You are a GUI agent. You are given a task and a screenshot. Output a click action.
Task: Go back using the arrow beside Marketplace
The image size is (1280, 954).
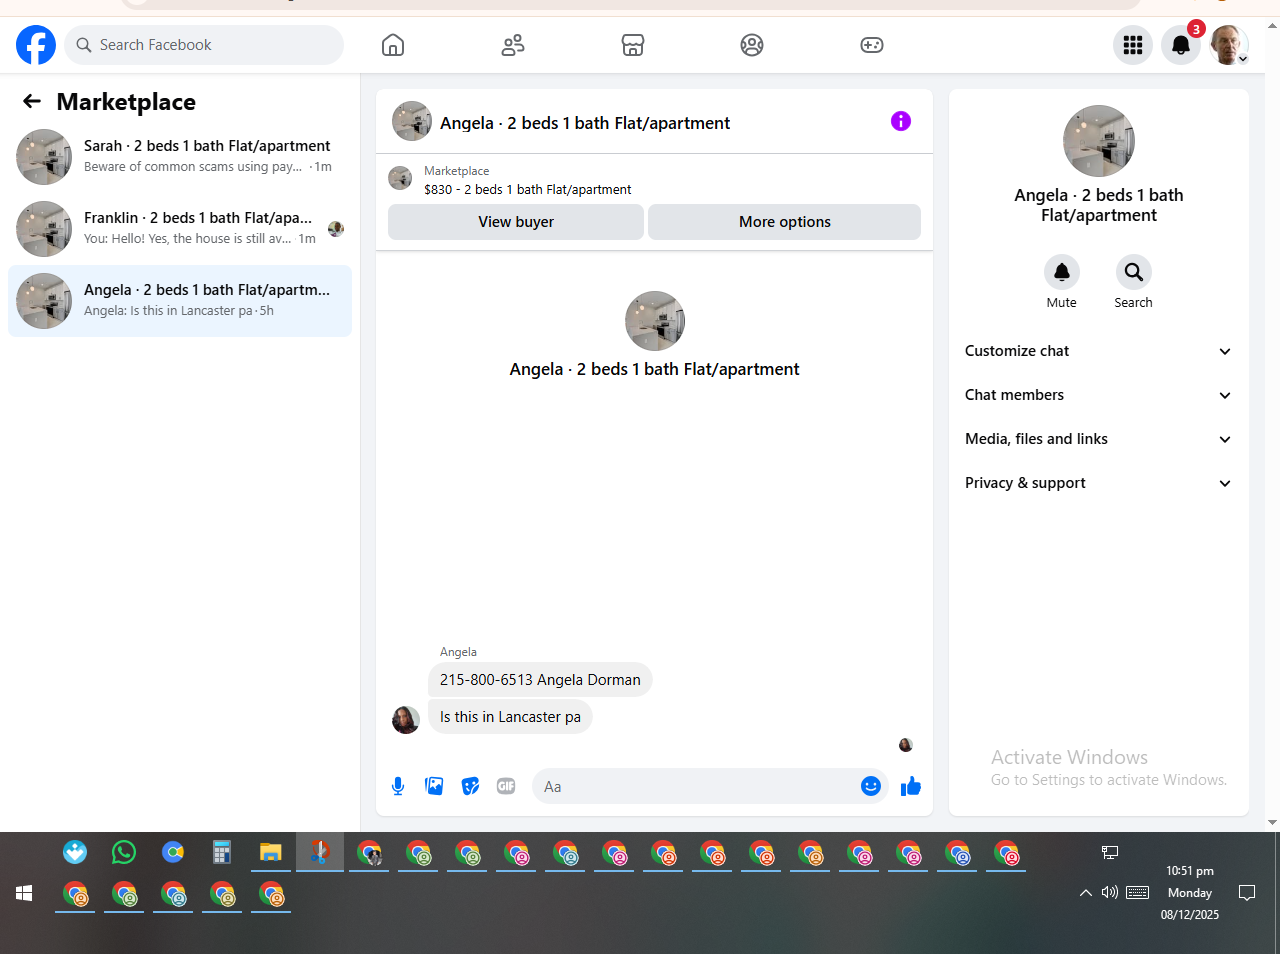[32, 101]
